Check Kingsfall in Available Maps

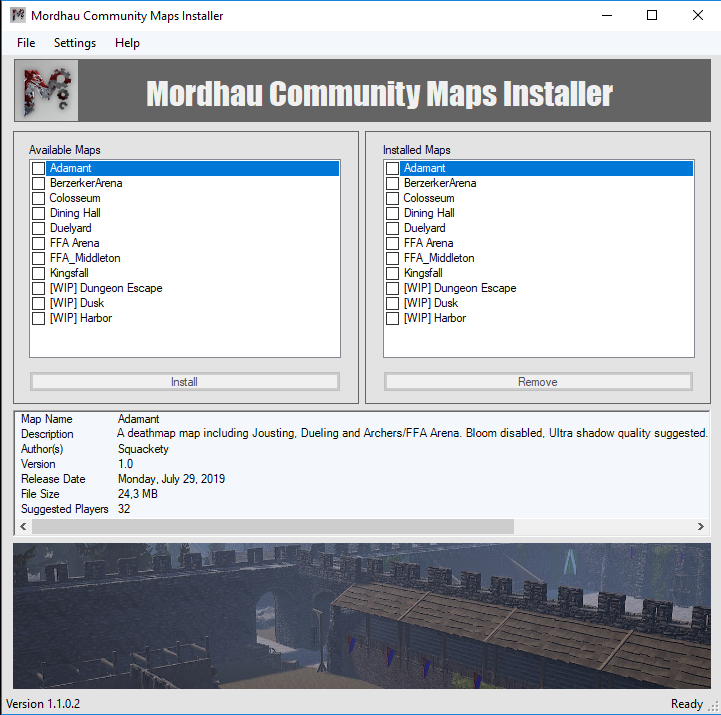[x=39, y=274]
